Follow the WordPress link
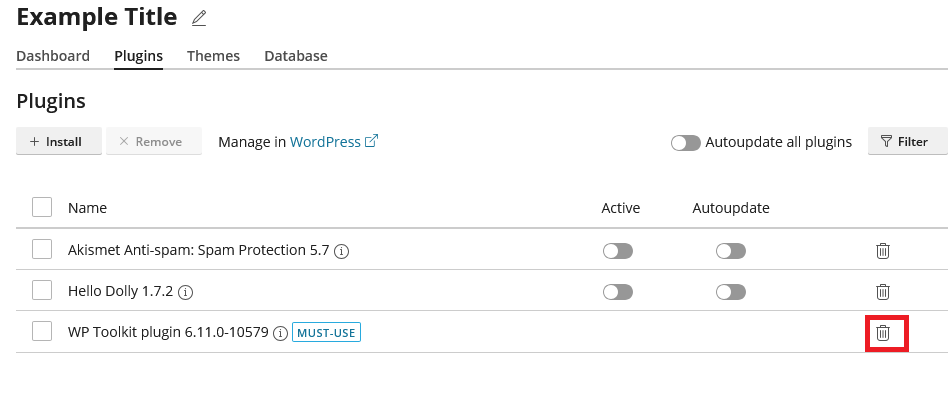The image size is (948, 393). 325,142
